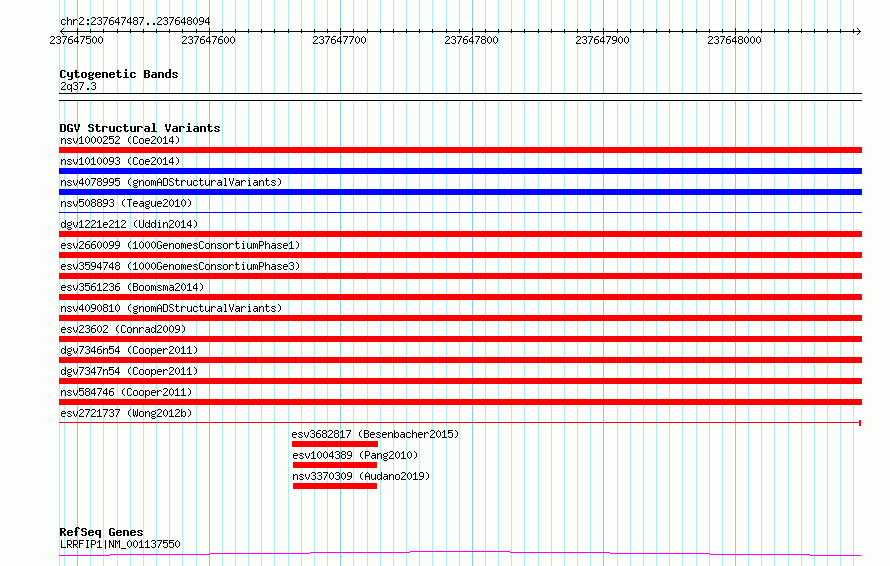This screenshot has height=566, width=890.
Task: Click the red bar under esv1004389
Action: 335,465
